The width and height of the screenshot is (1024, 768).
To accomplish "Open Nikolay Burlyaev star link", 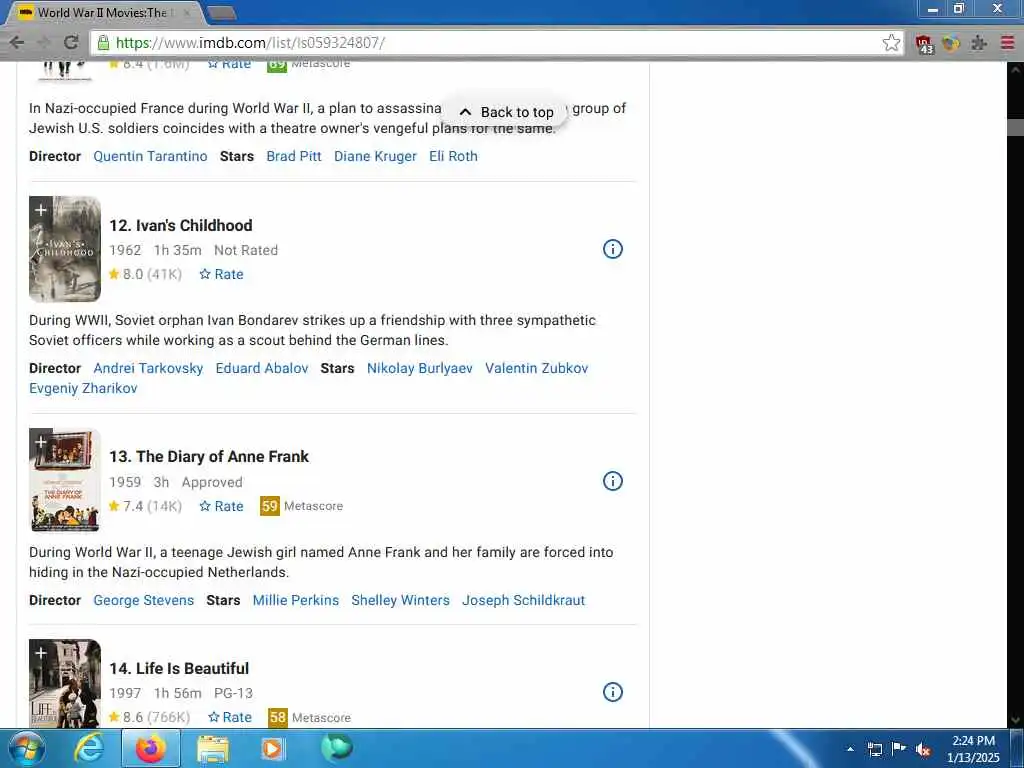I will click(420, 368).
